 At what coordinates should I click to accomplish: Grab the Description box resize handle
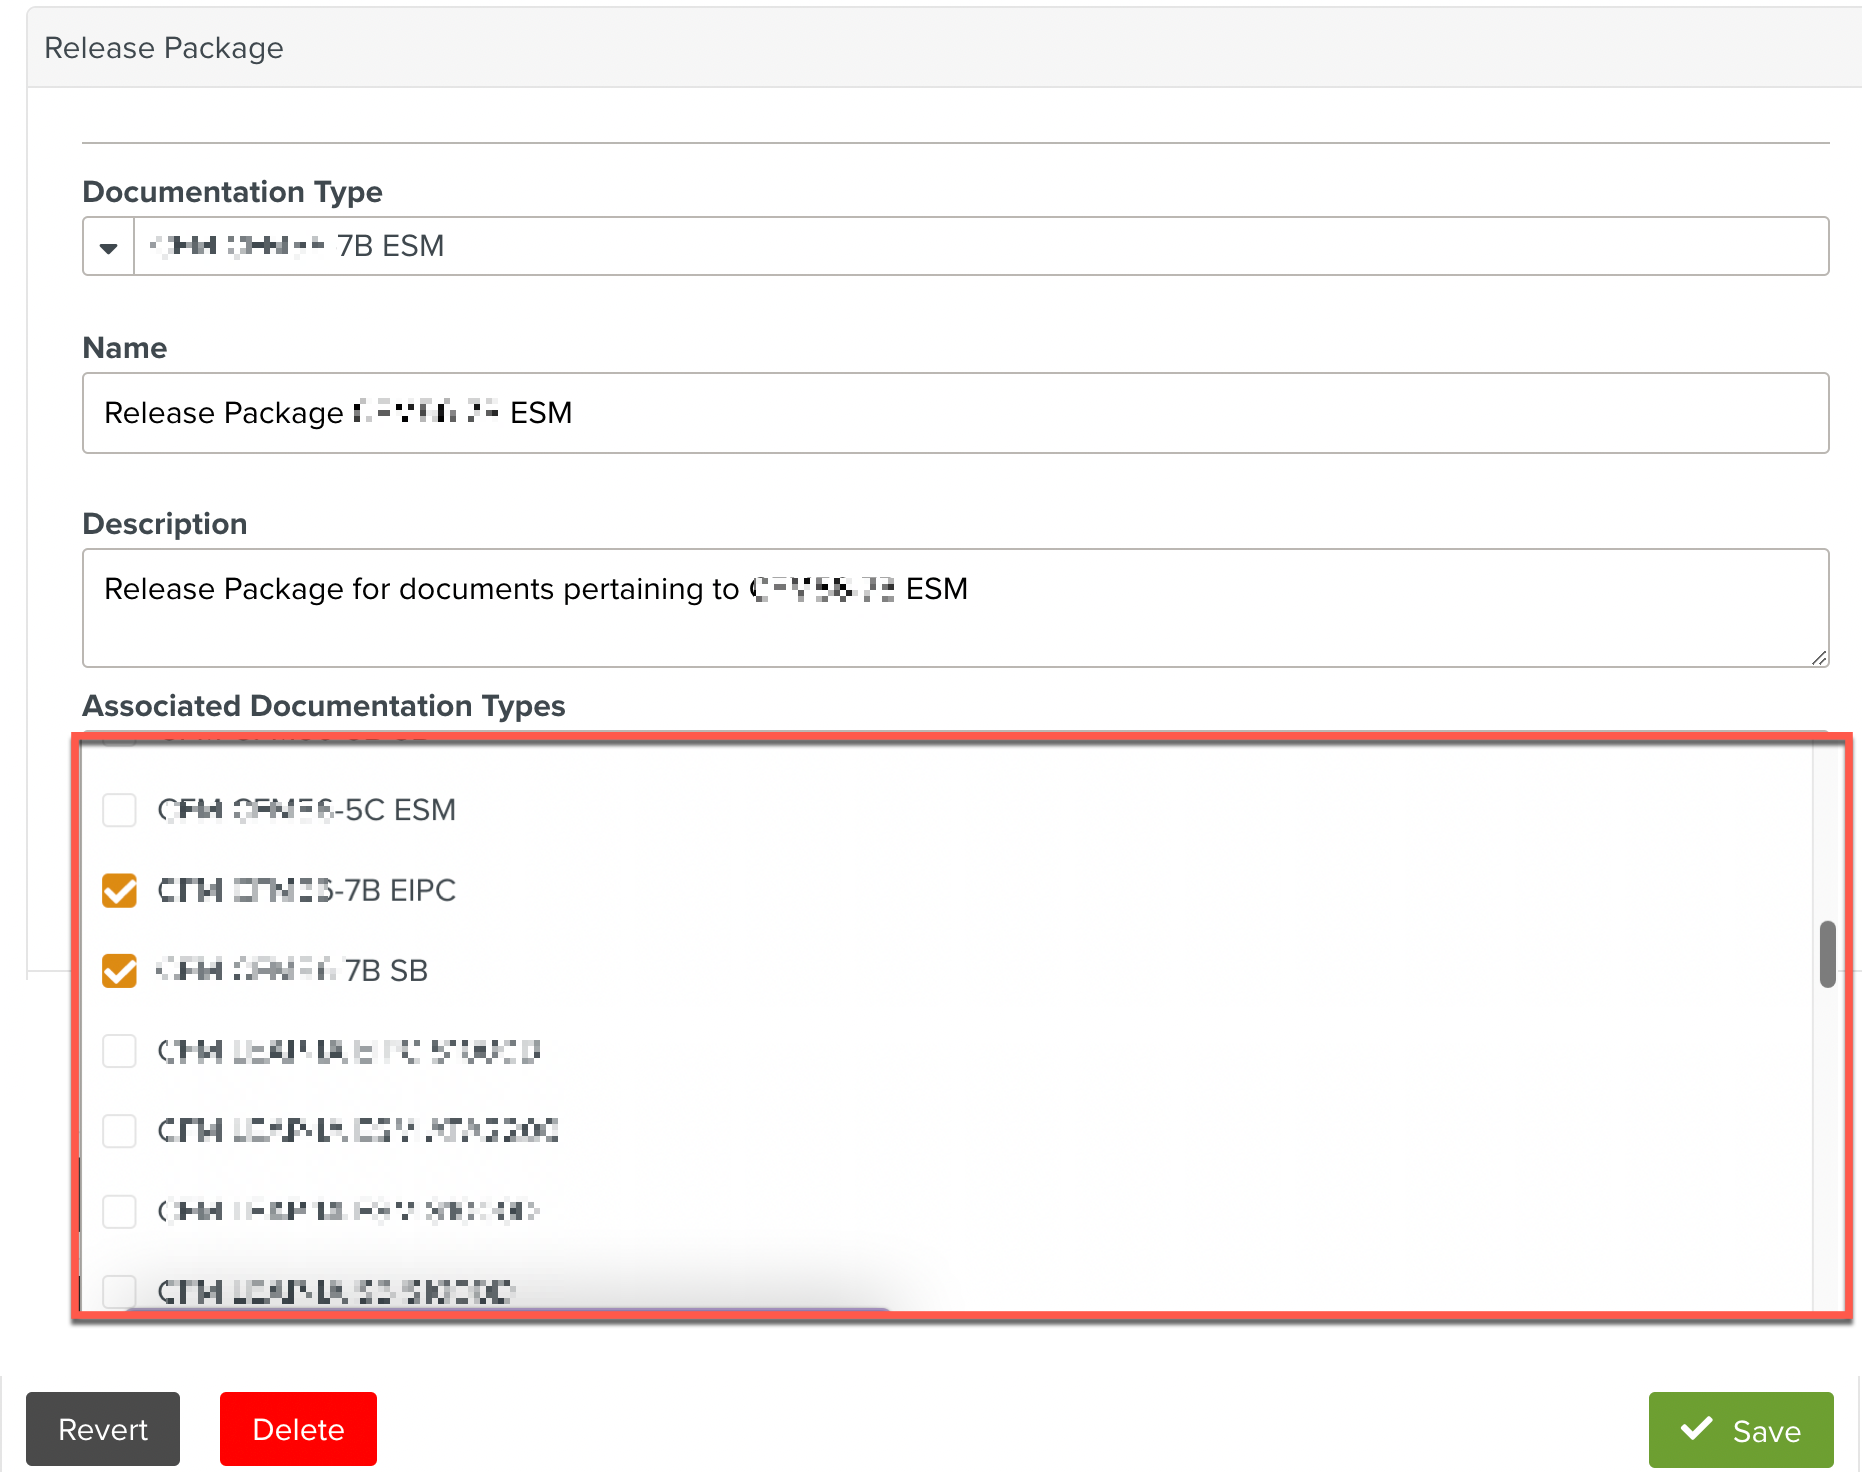click(x=1819, y=658)
